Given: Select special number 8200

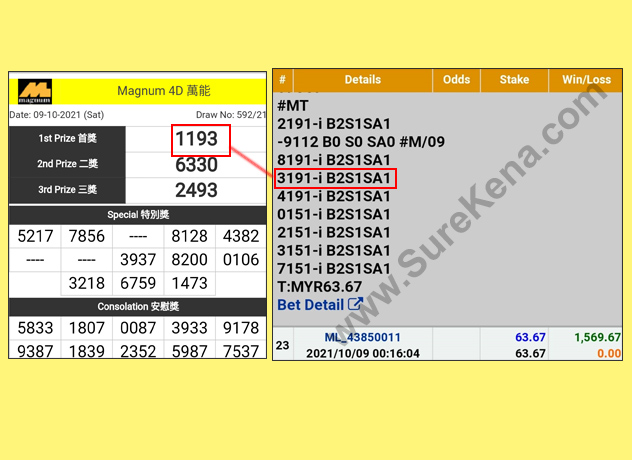Looking at the screenshot, I should [x=189, y=260].
